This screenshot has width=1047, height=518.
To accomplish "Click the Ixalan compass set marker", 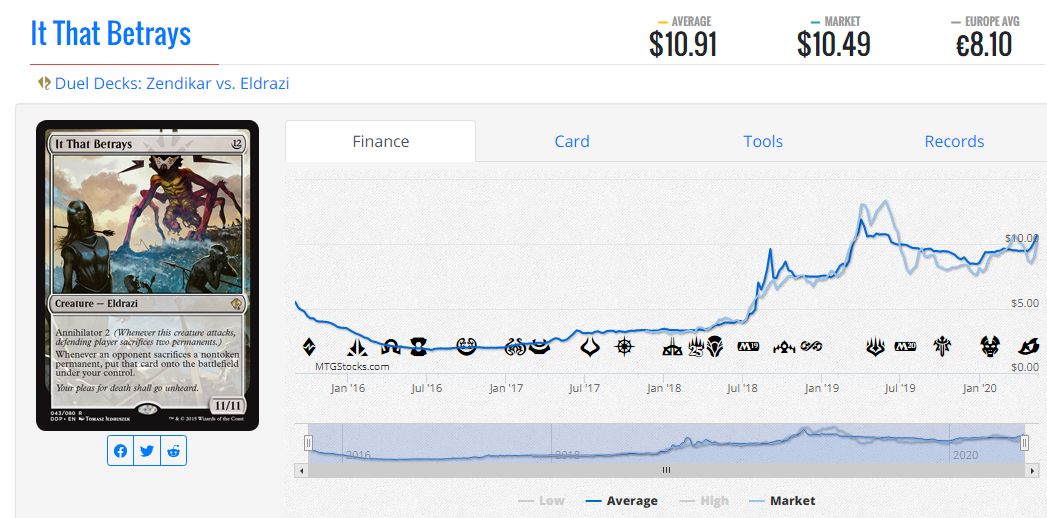I will click(x=626, y=346).
